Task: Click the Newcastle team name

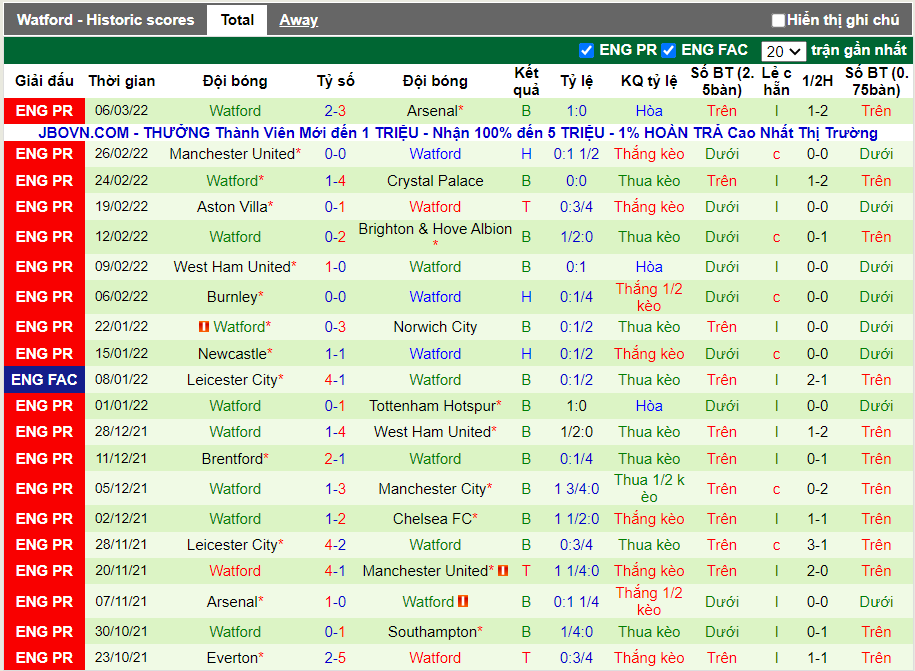Action: click(x=232, y=354)
